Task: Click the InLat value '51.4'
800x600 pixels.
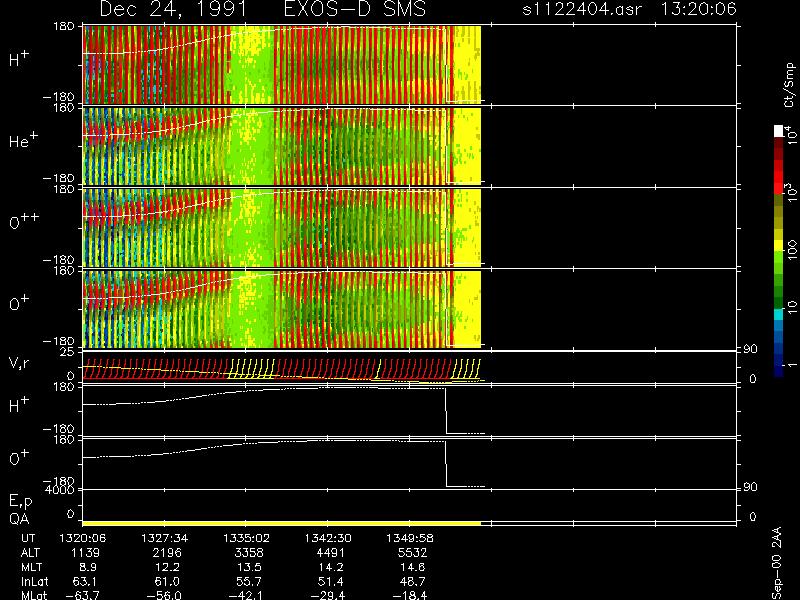Action: [330, 581]
